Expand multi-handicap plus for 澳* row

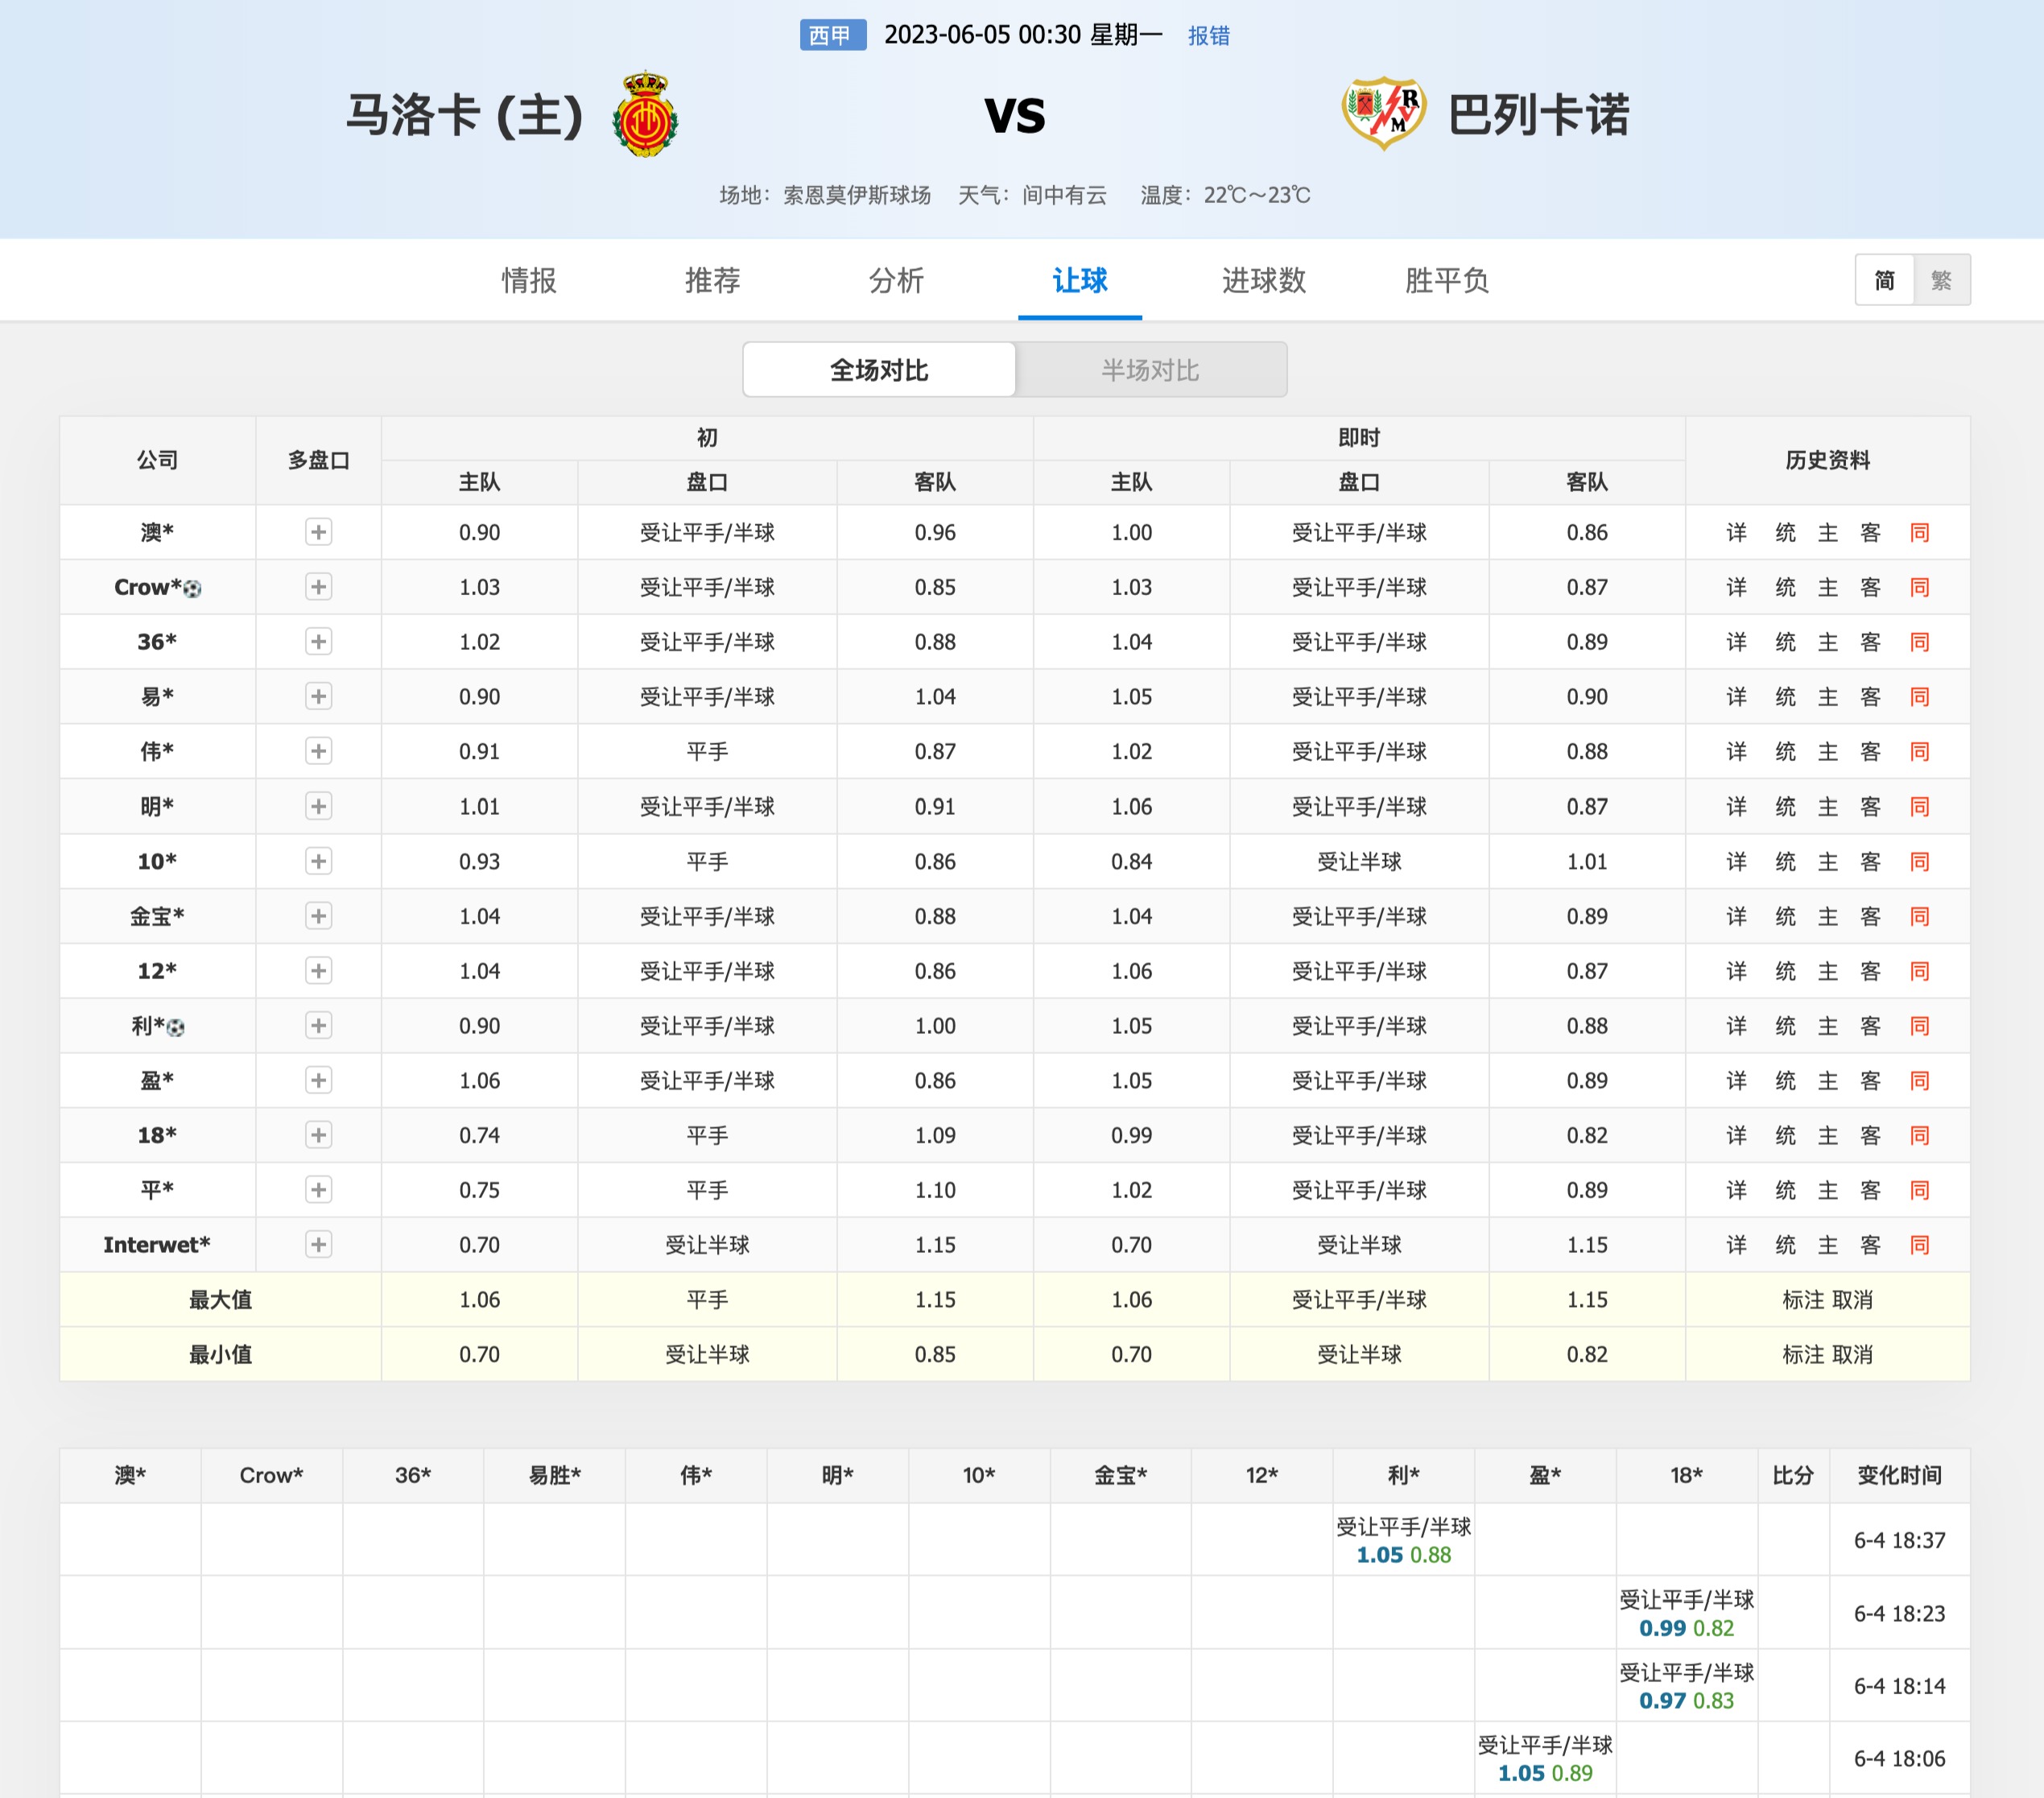pos(318,532)
